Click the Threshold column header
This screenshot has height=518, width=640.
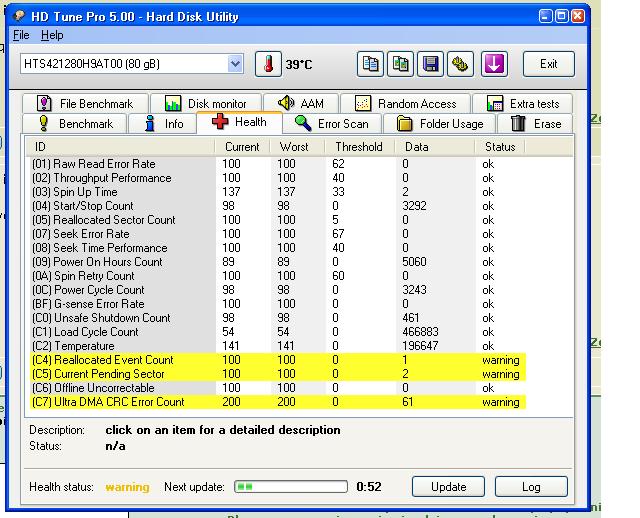(359, 147)
